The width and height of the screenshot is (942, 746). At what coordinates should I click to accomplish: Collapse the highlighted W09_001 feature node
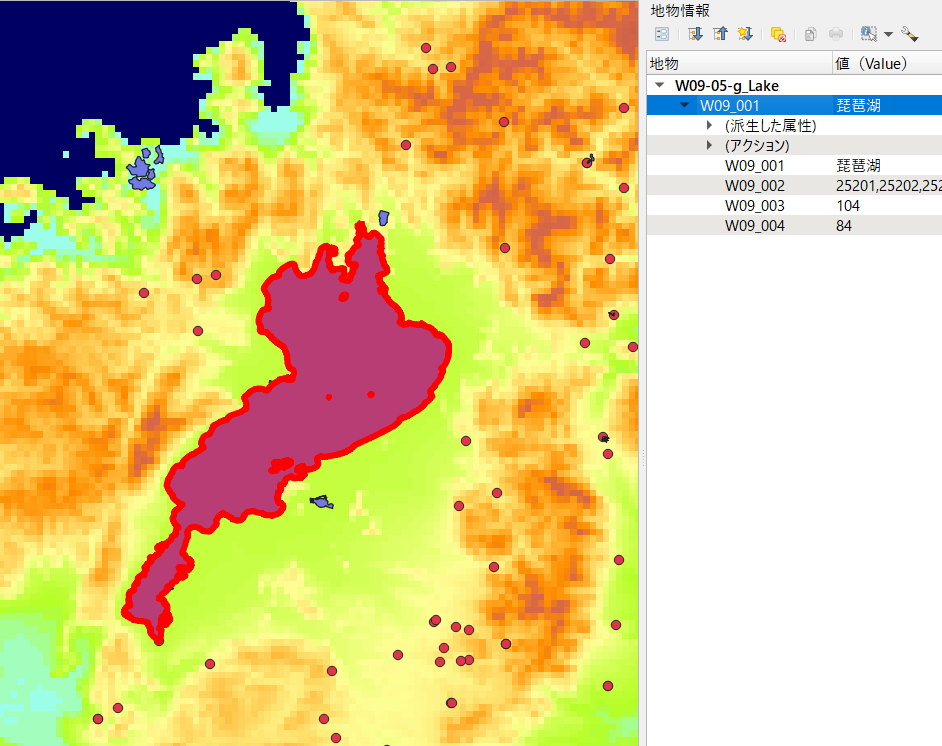(x=683, y=104)
